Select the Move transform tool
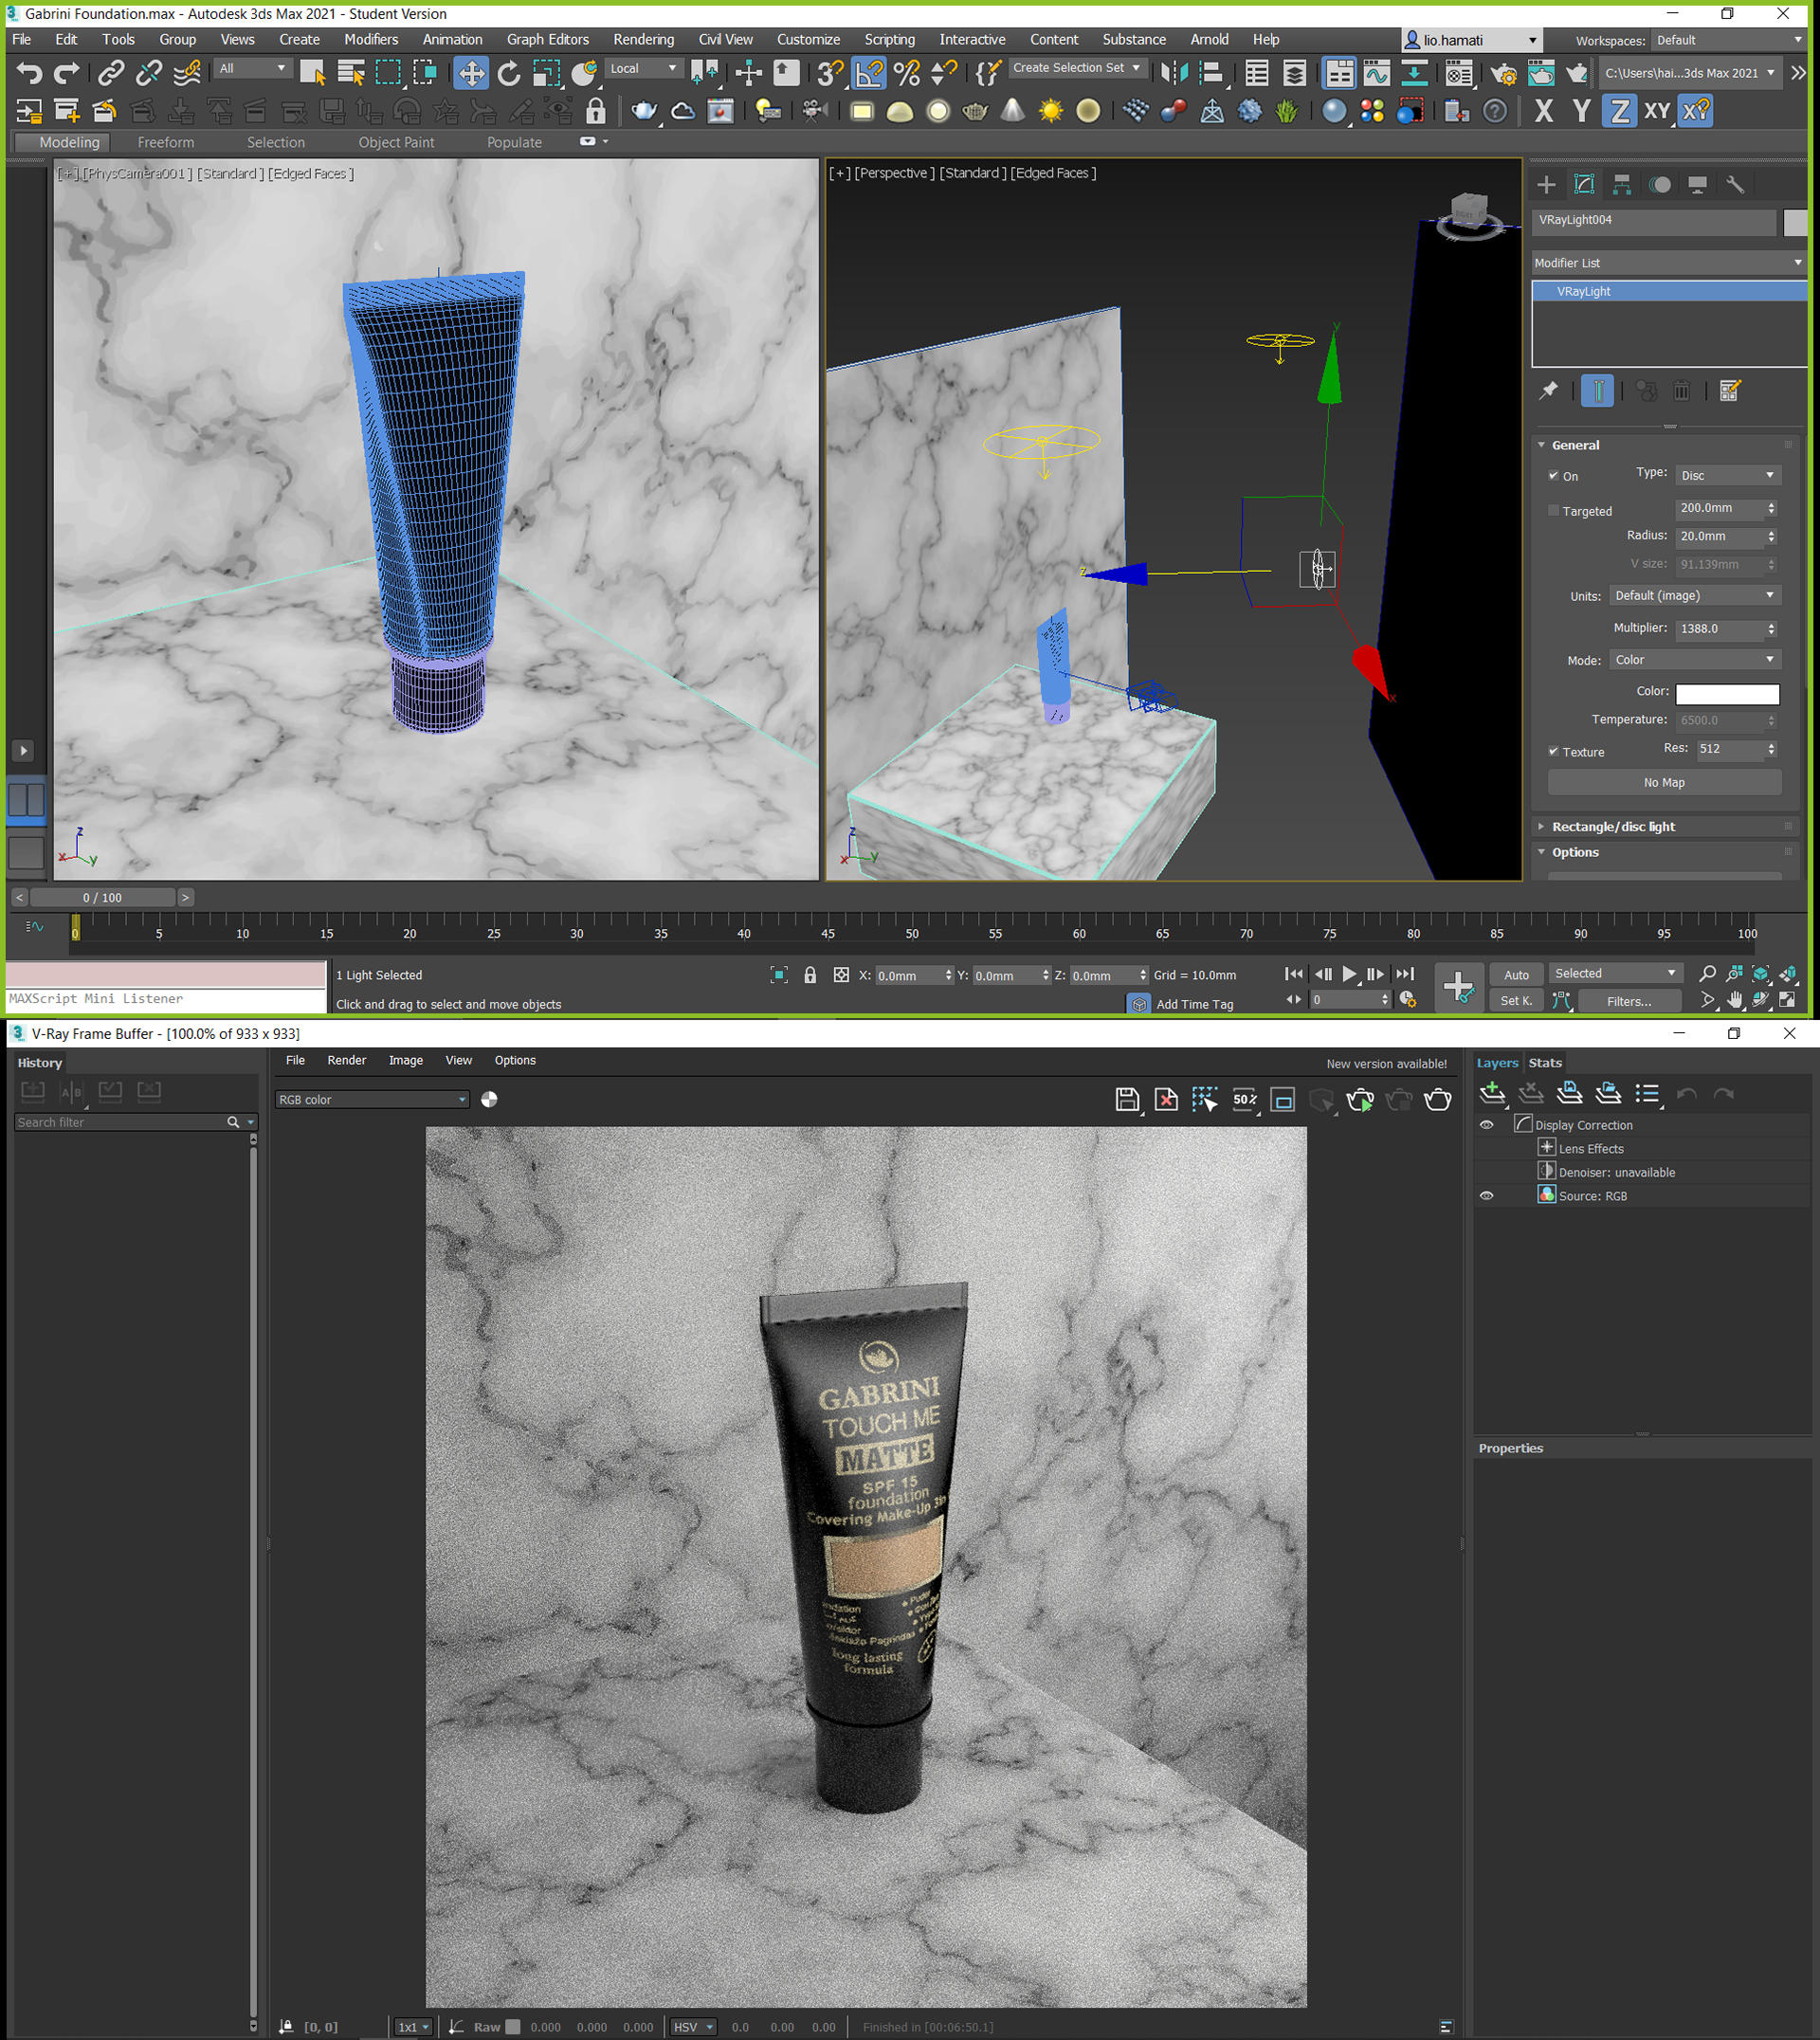Viewport: 1820px width, 2040px height. point(470,73)
